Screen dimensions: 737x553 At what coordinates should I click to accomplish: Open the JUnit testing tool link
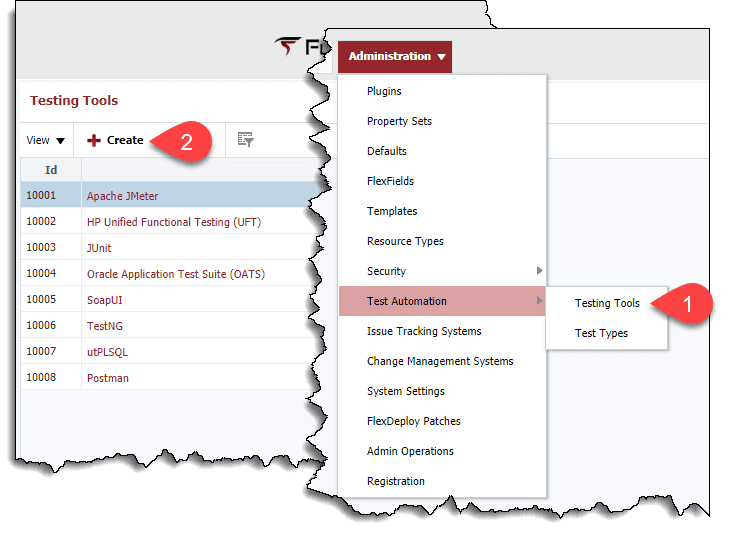(99, 248)
